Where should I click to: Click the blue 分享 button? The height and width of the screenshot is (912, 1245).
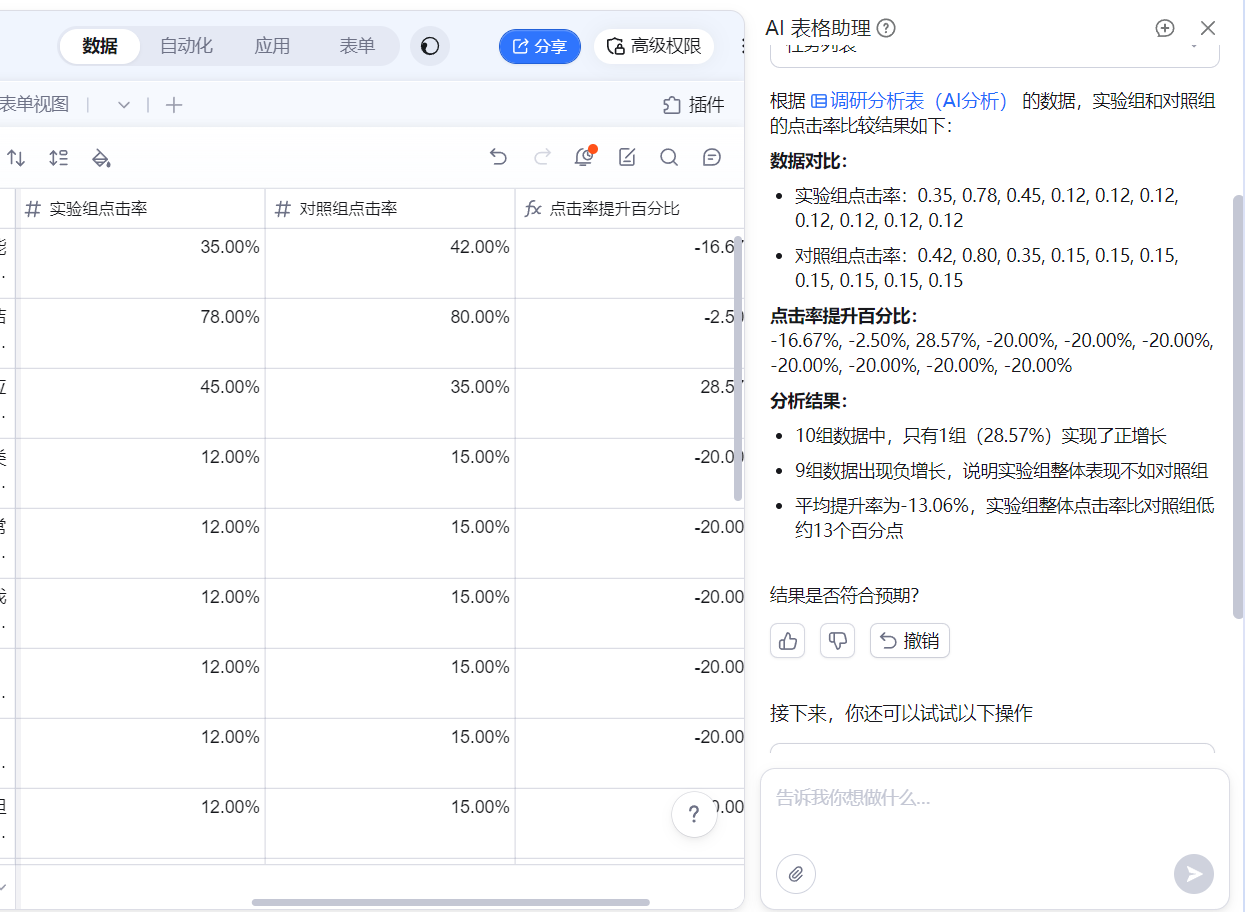pyautogui.click(x=540, y=46)
